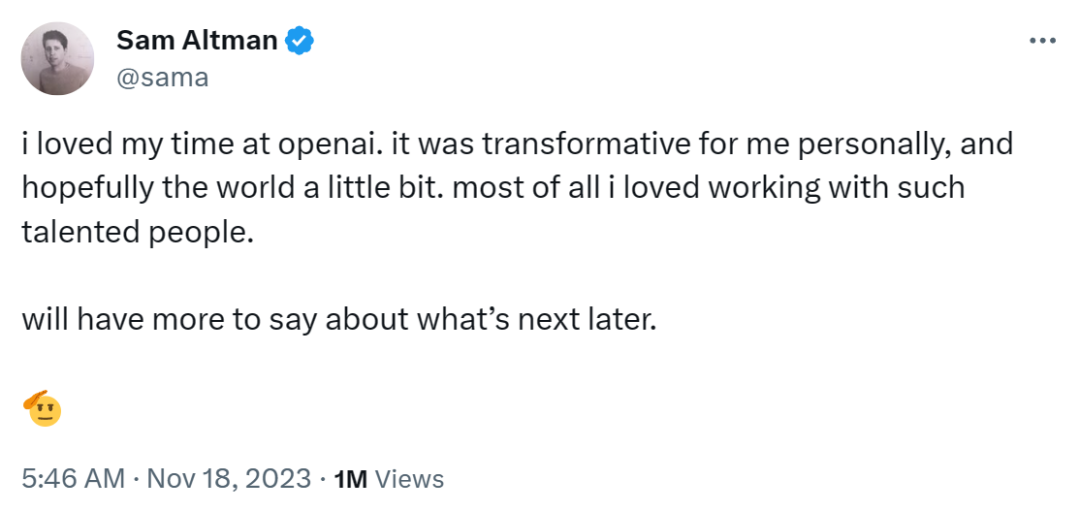Click the "Views" label
Screen dimensions: 1080x512
click(410, 479)
